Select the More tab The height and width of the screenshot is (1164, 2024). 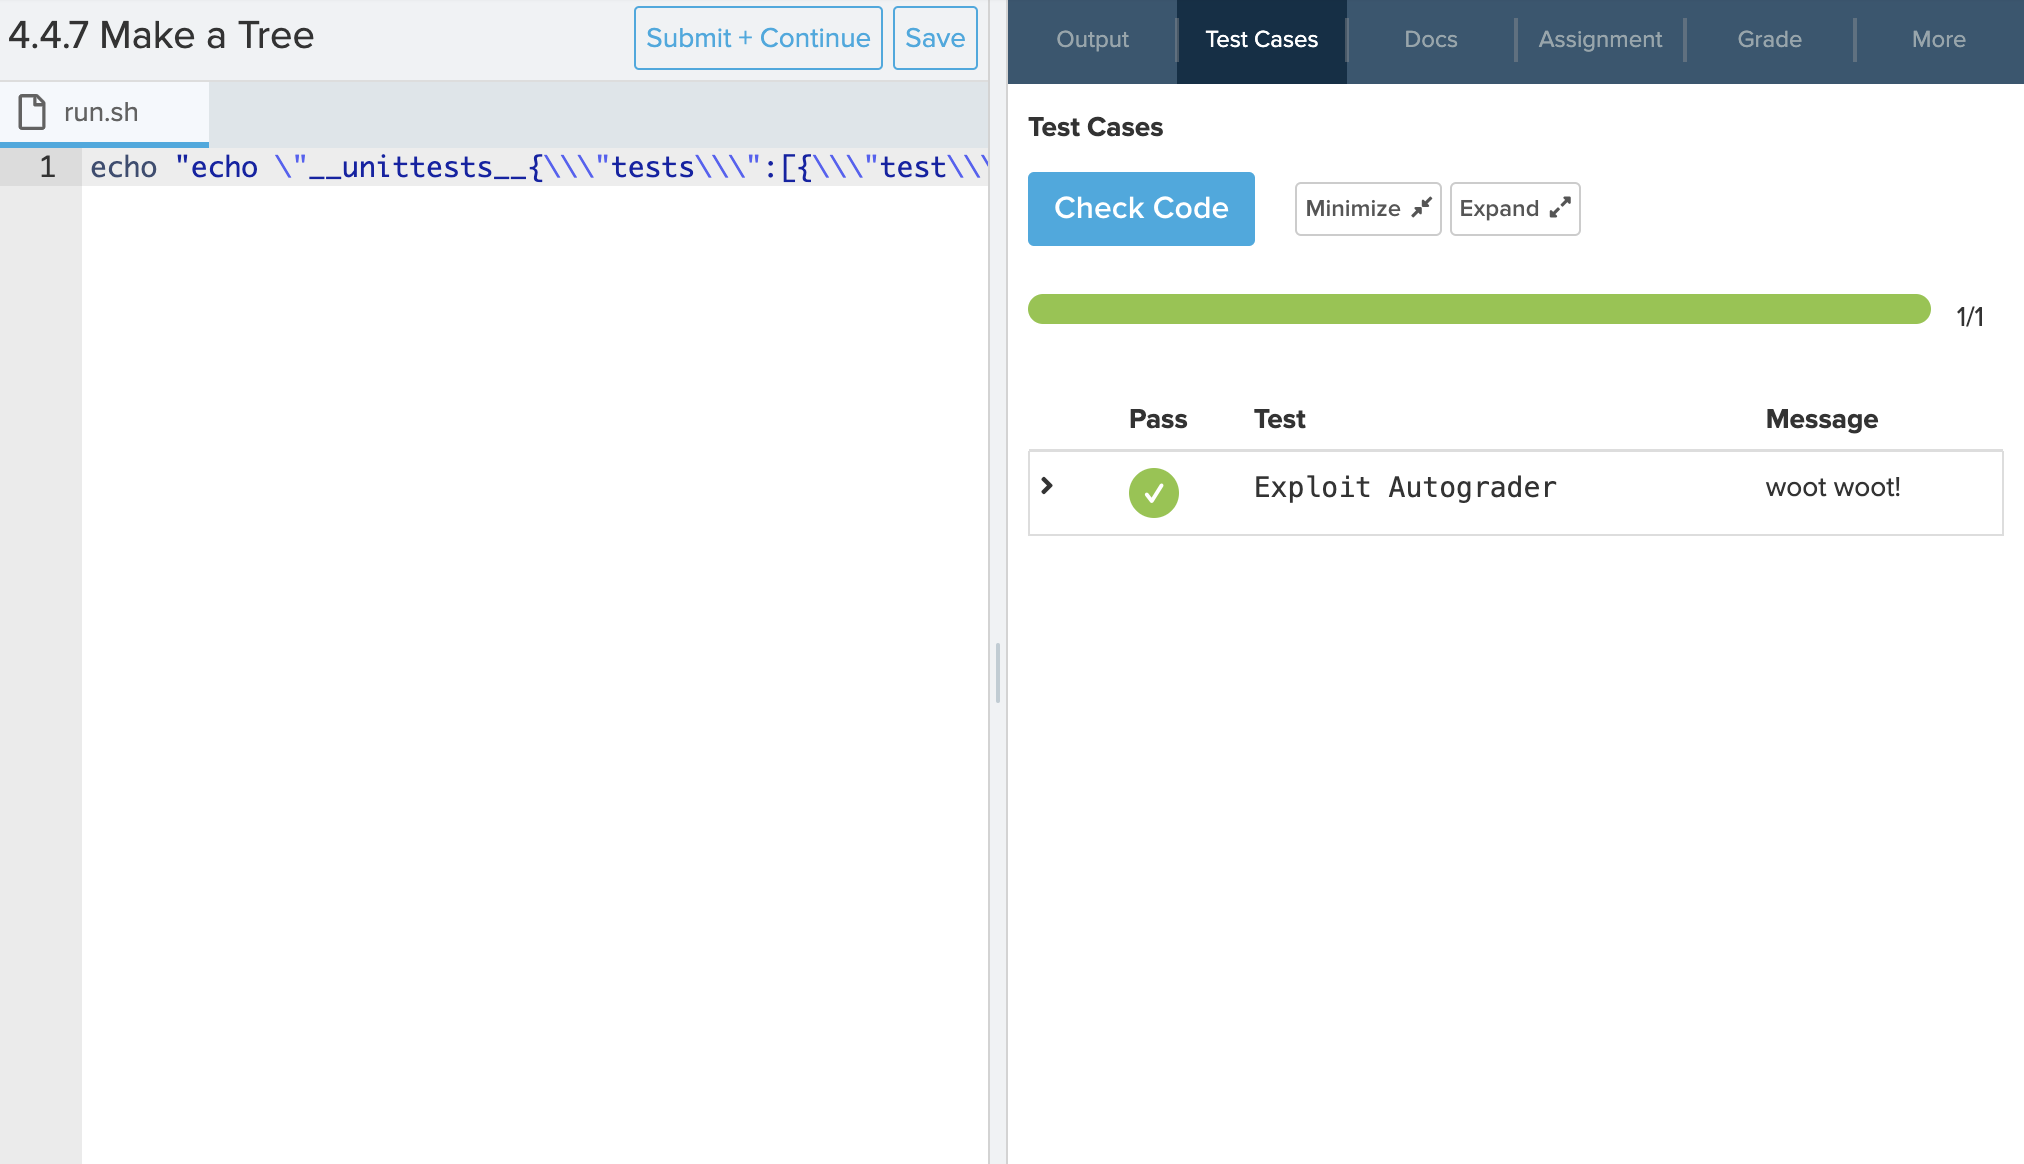1936,39
